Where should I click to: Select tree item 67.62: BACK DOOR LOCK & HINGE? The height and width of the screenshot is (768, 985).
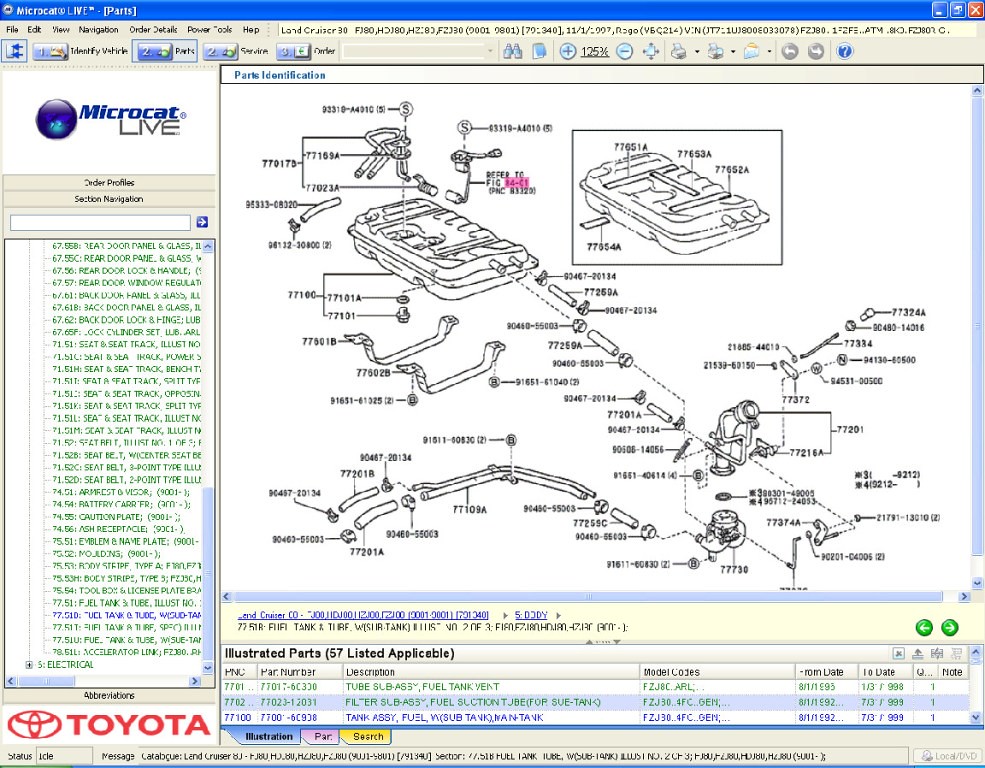click(126, 320)
